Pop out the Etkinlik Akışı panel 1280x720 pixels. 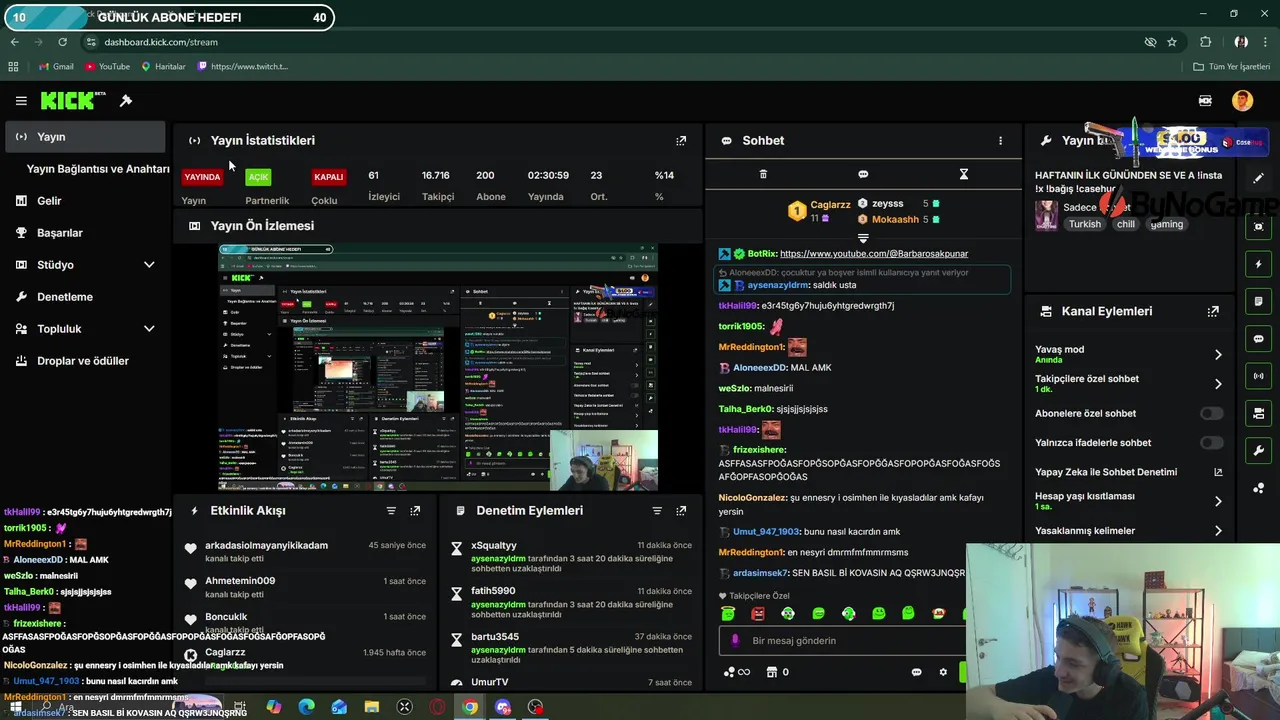tap(415, 511)
